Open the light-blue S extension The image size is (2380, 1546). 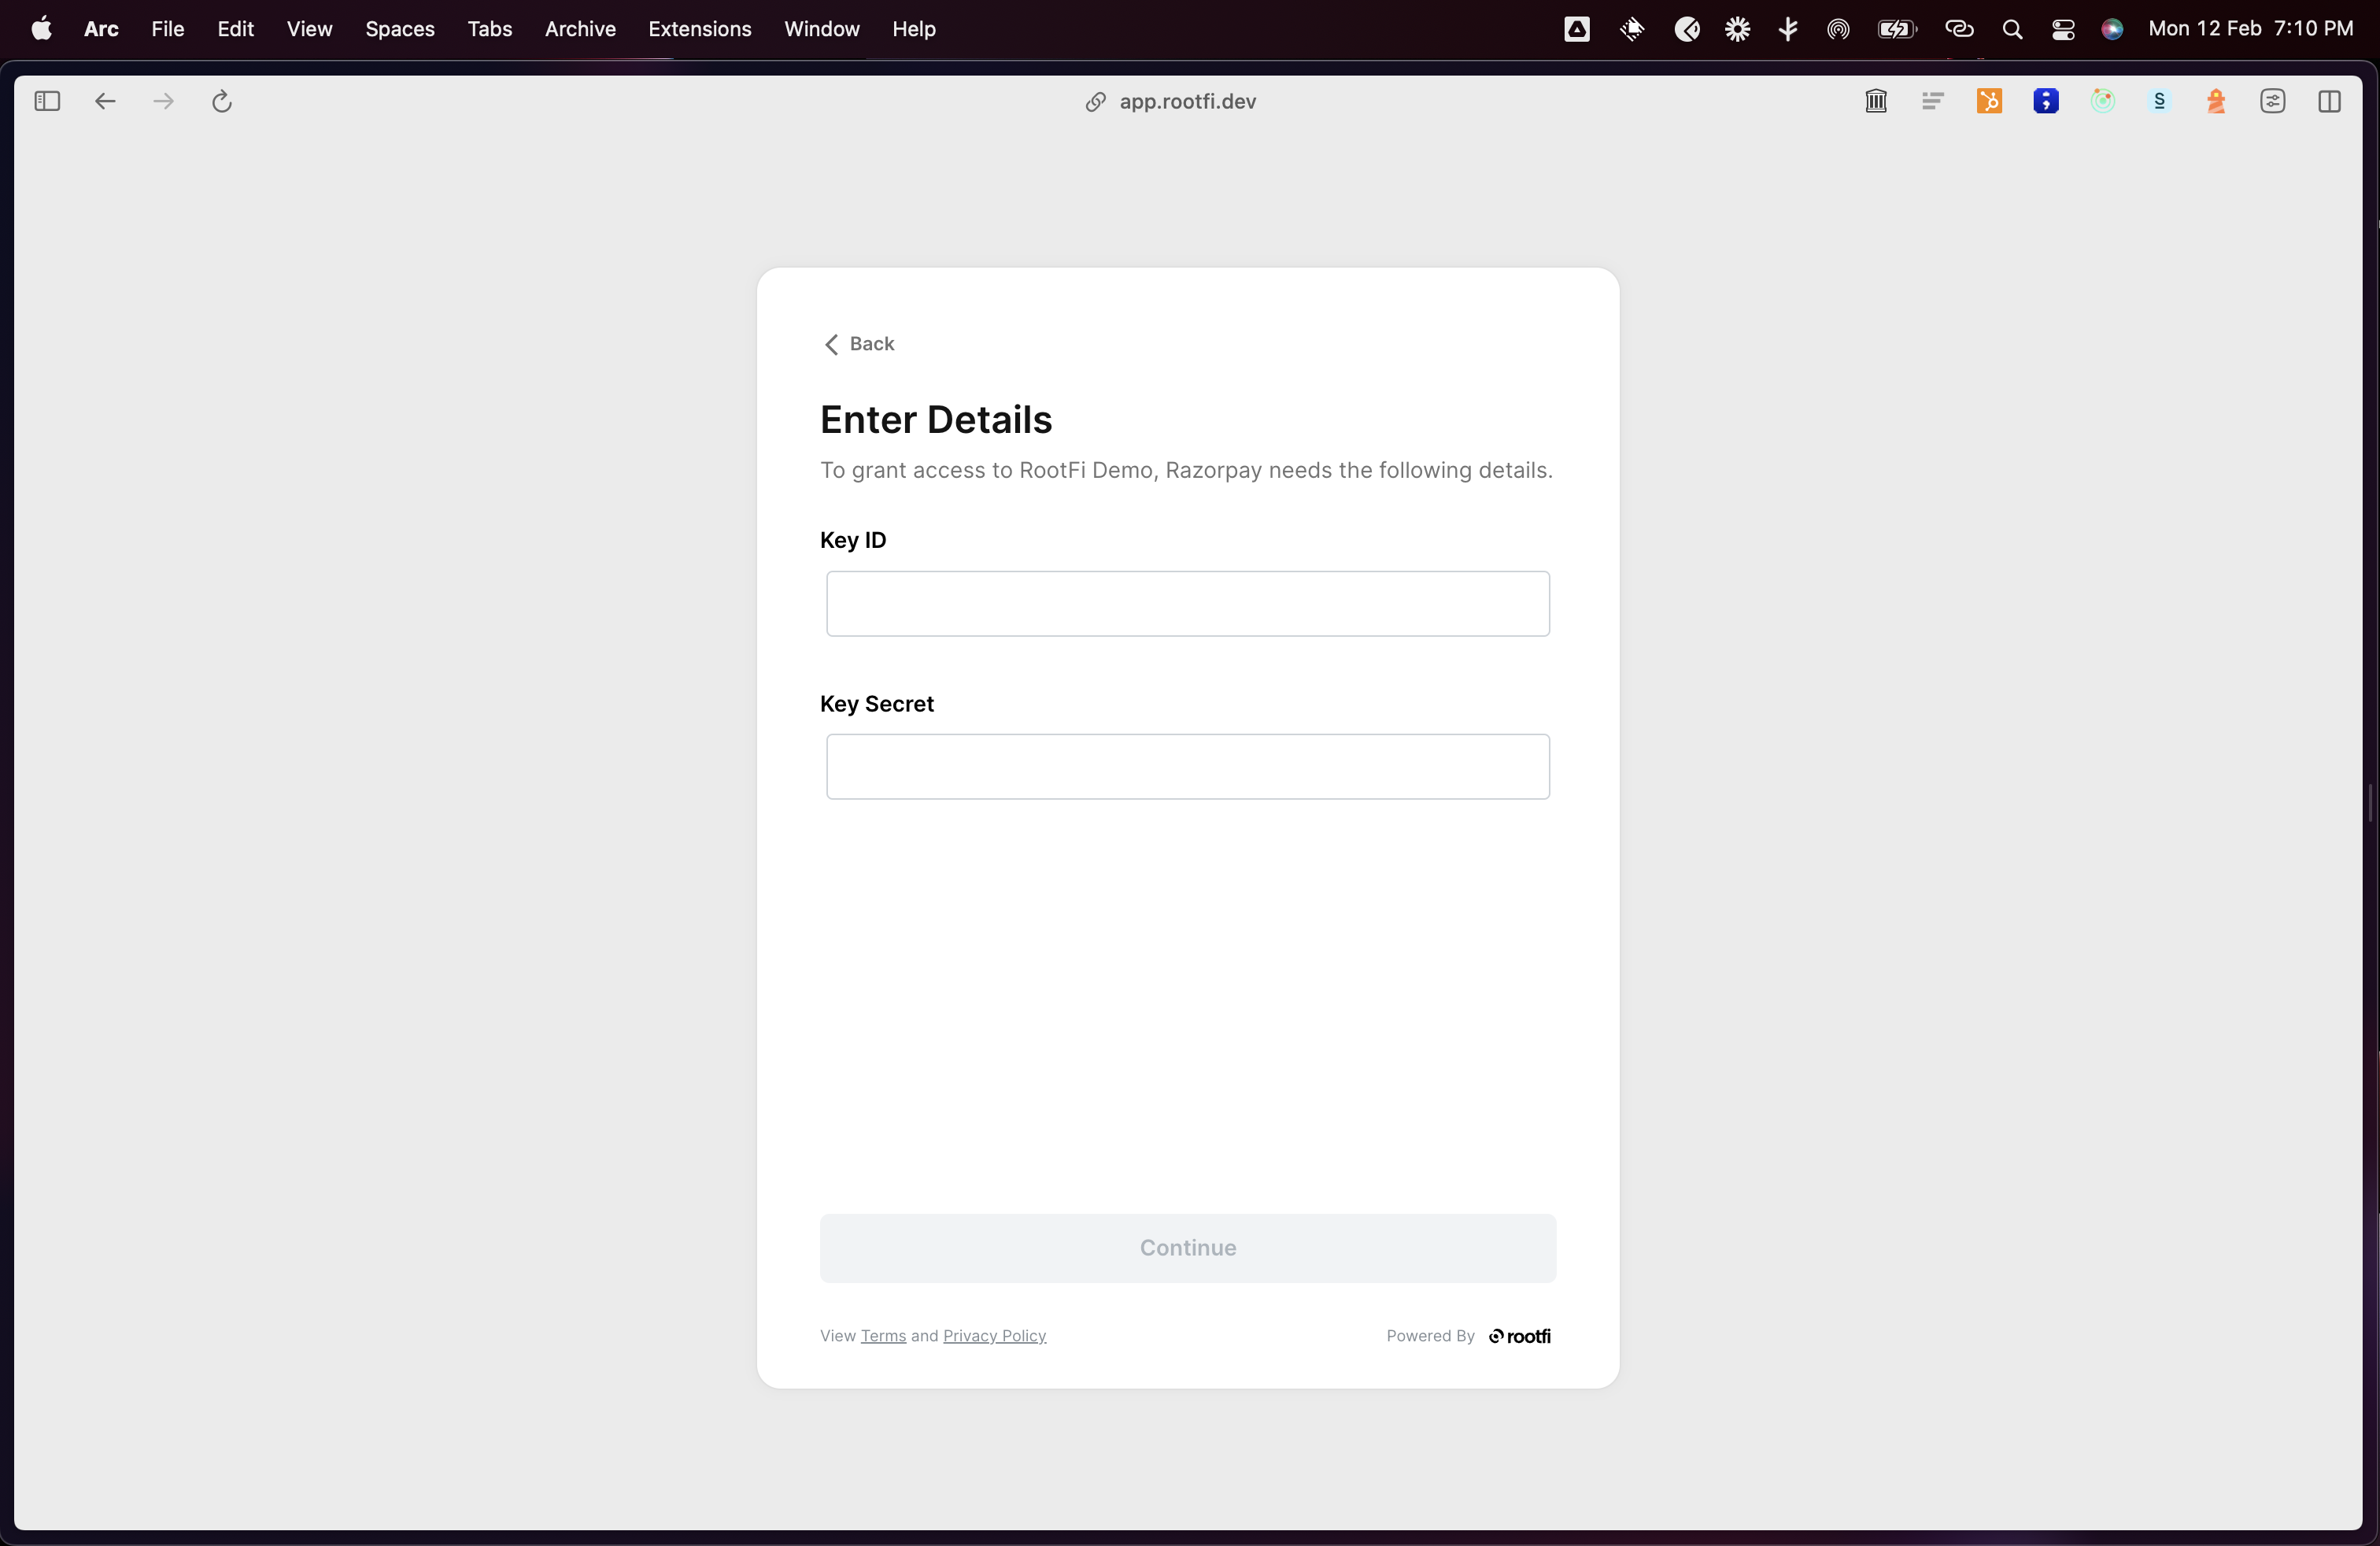(2160, 101)
